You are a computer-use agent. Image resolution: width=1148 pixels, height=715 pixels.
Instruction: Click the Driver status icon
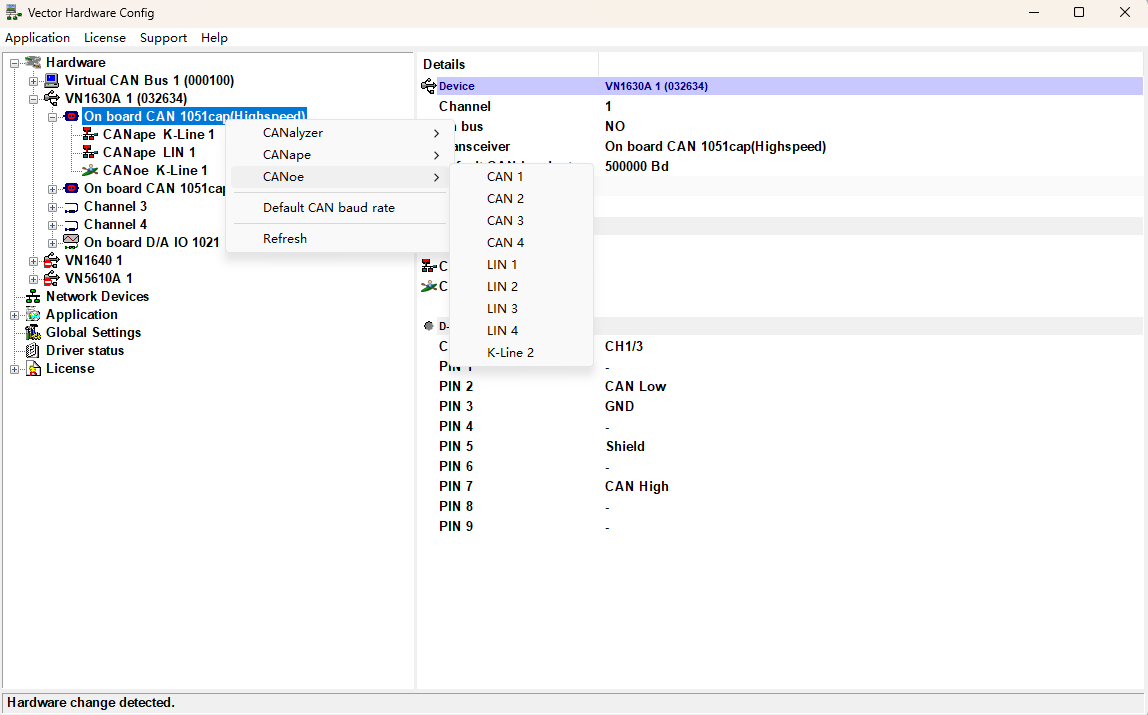[x=33, y=351]
